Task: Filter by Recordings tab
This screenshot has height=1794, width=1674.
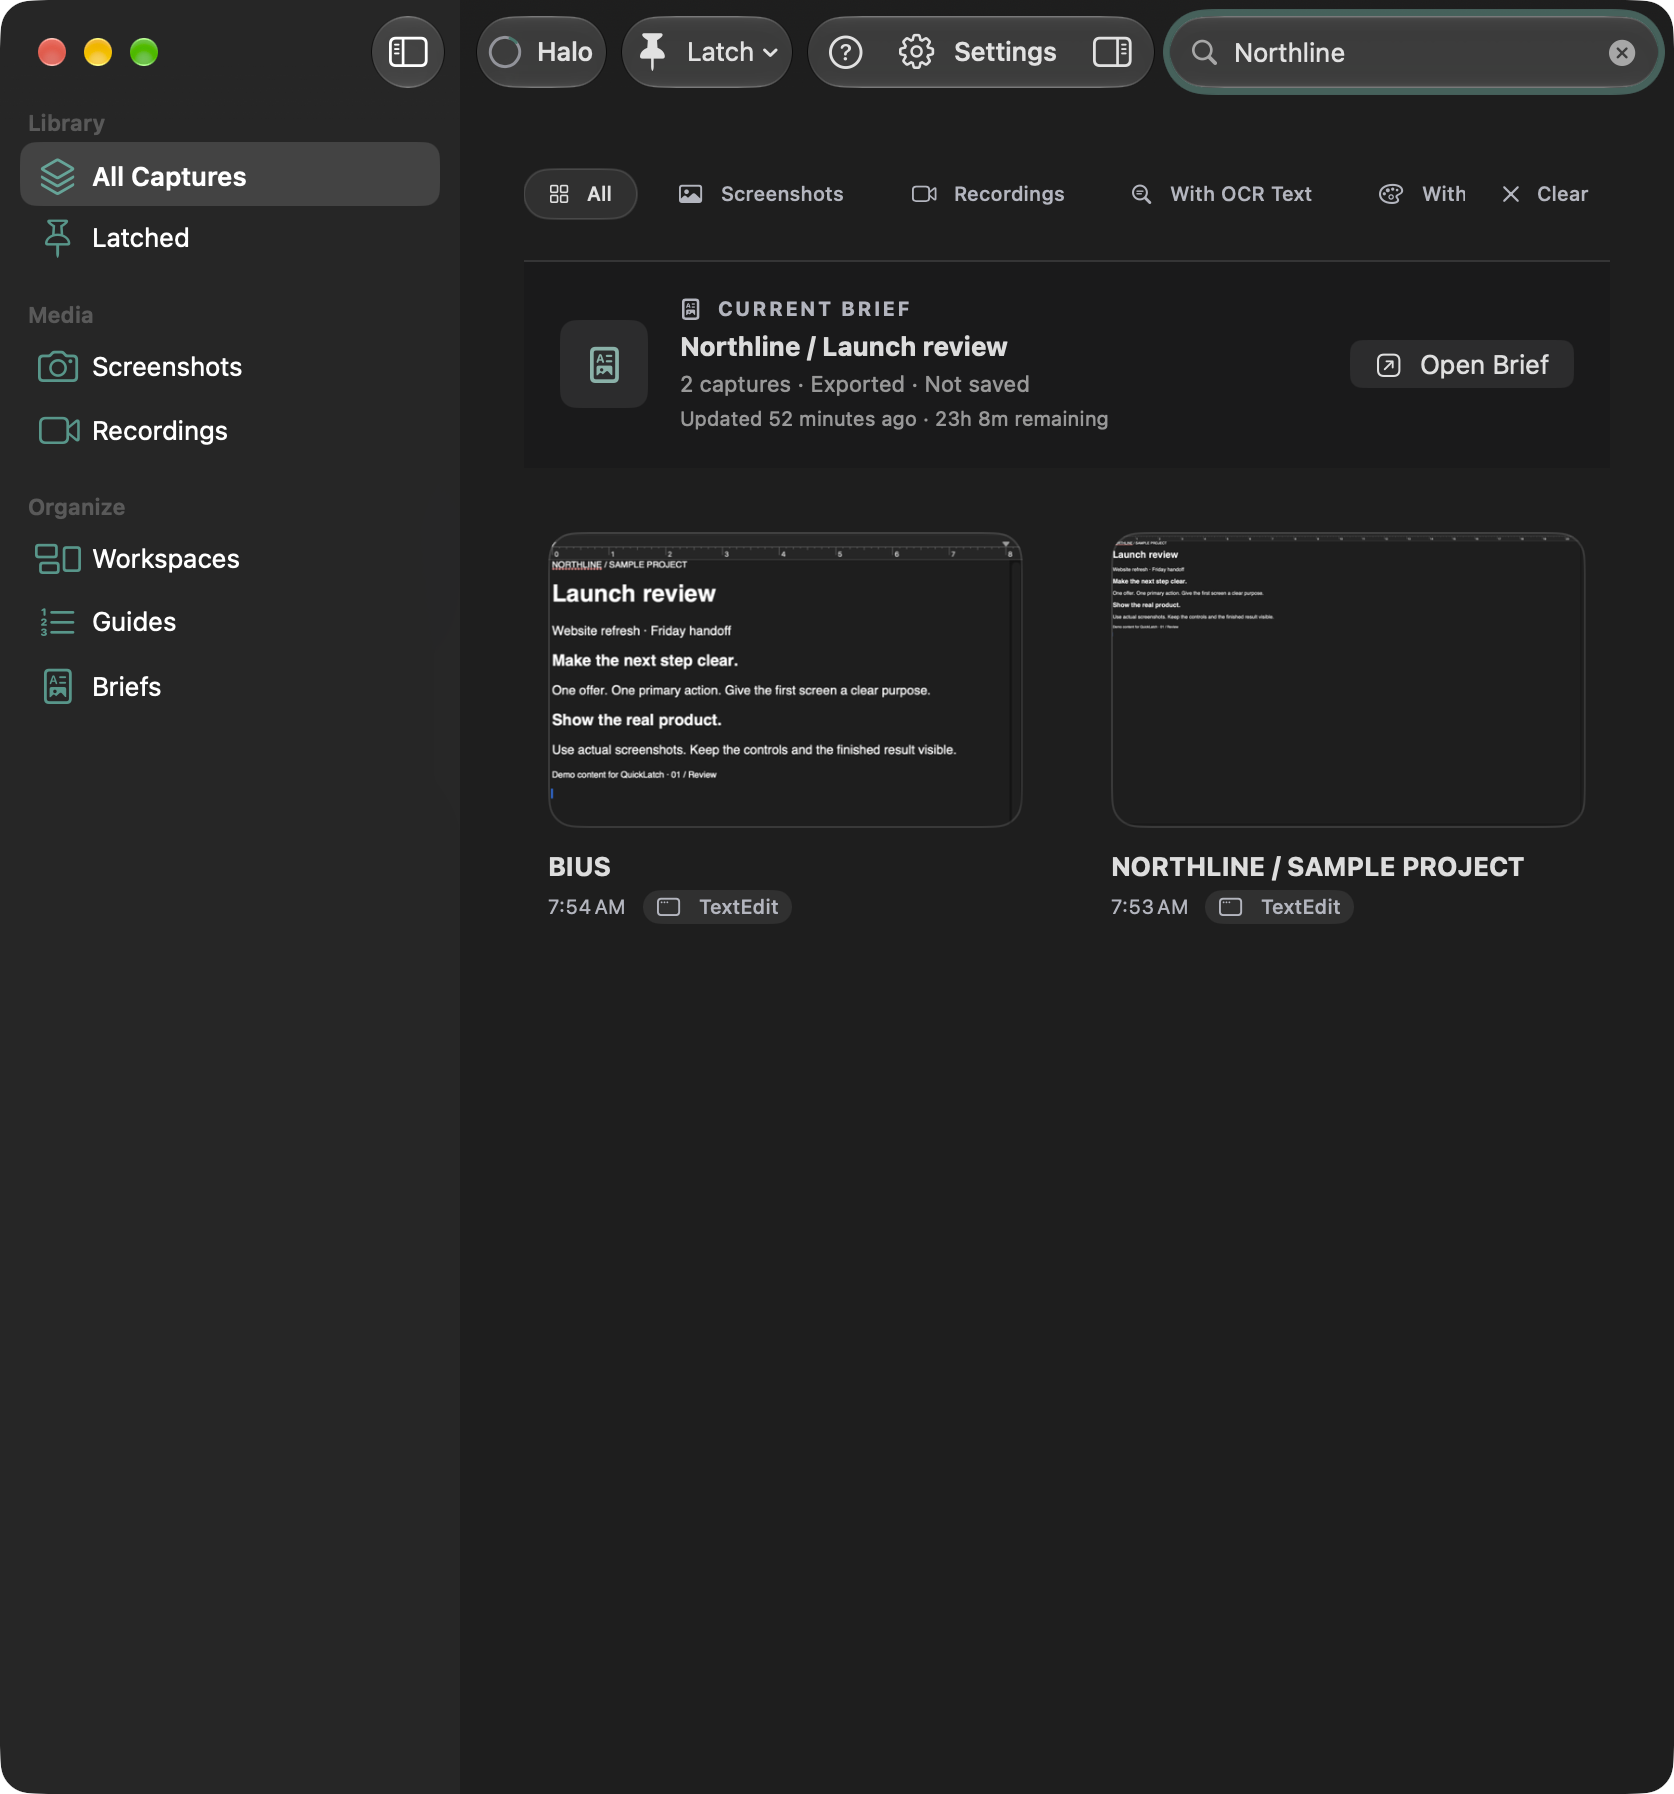Action: (x=988, y=194)
